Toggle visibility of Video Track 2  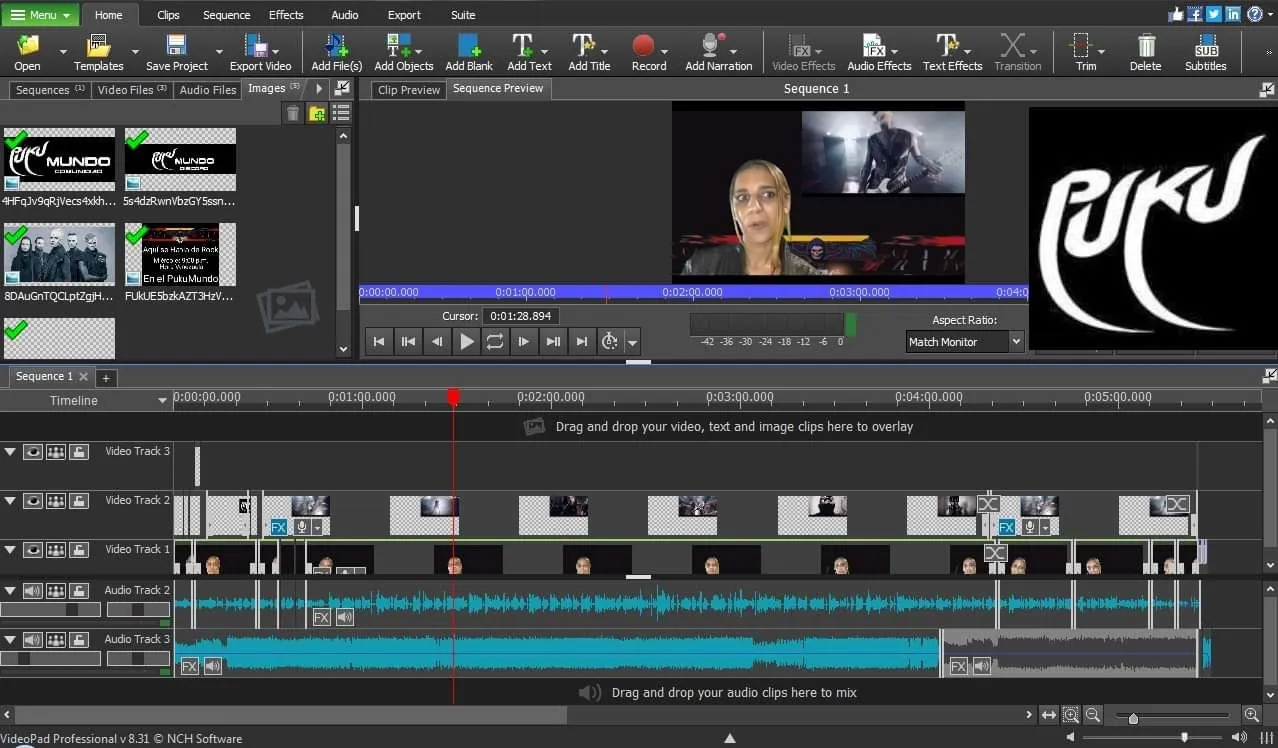[33, 501]
